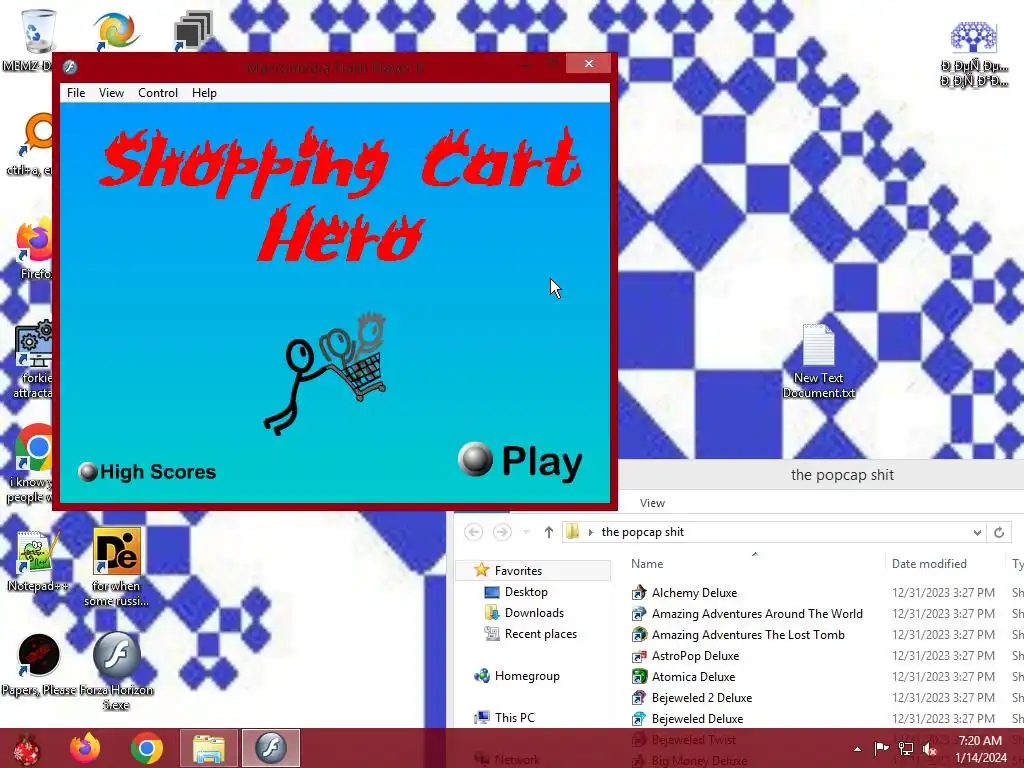Click the Explorer Up arrow button
Image resolution: width=1024 pixels, height=768 pixels.
(x=549, y=532)
